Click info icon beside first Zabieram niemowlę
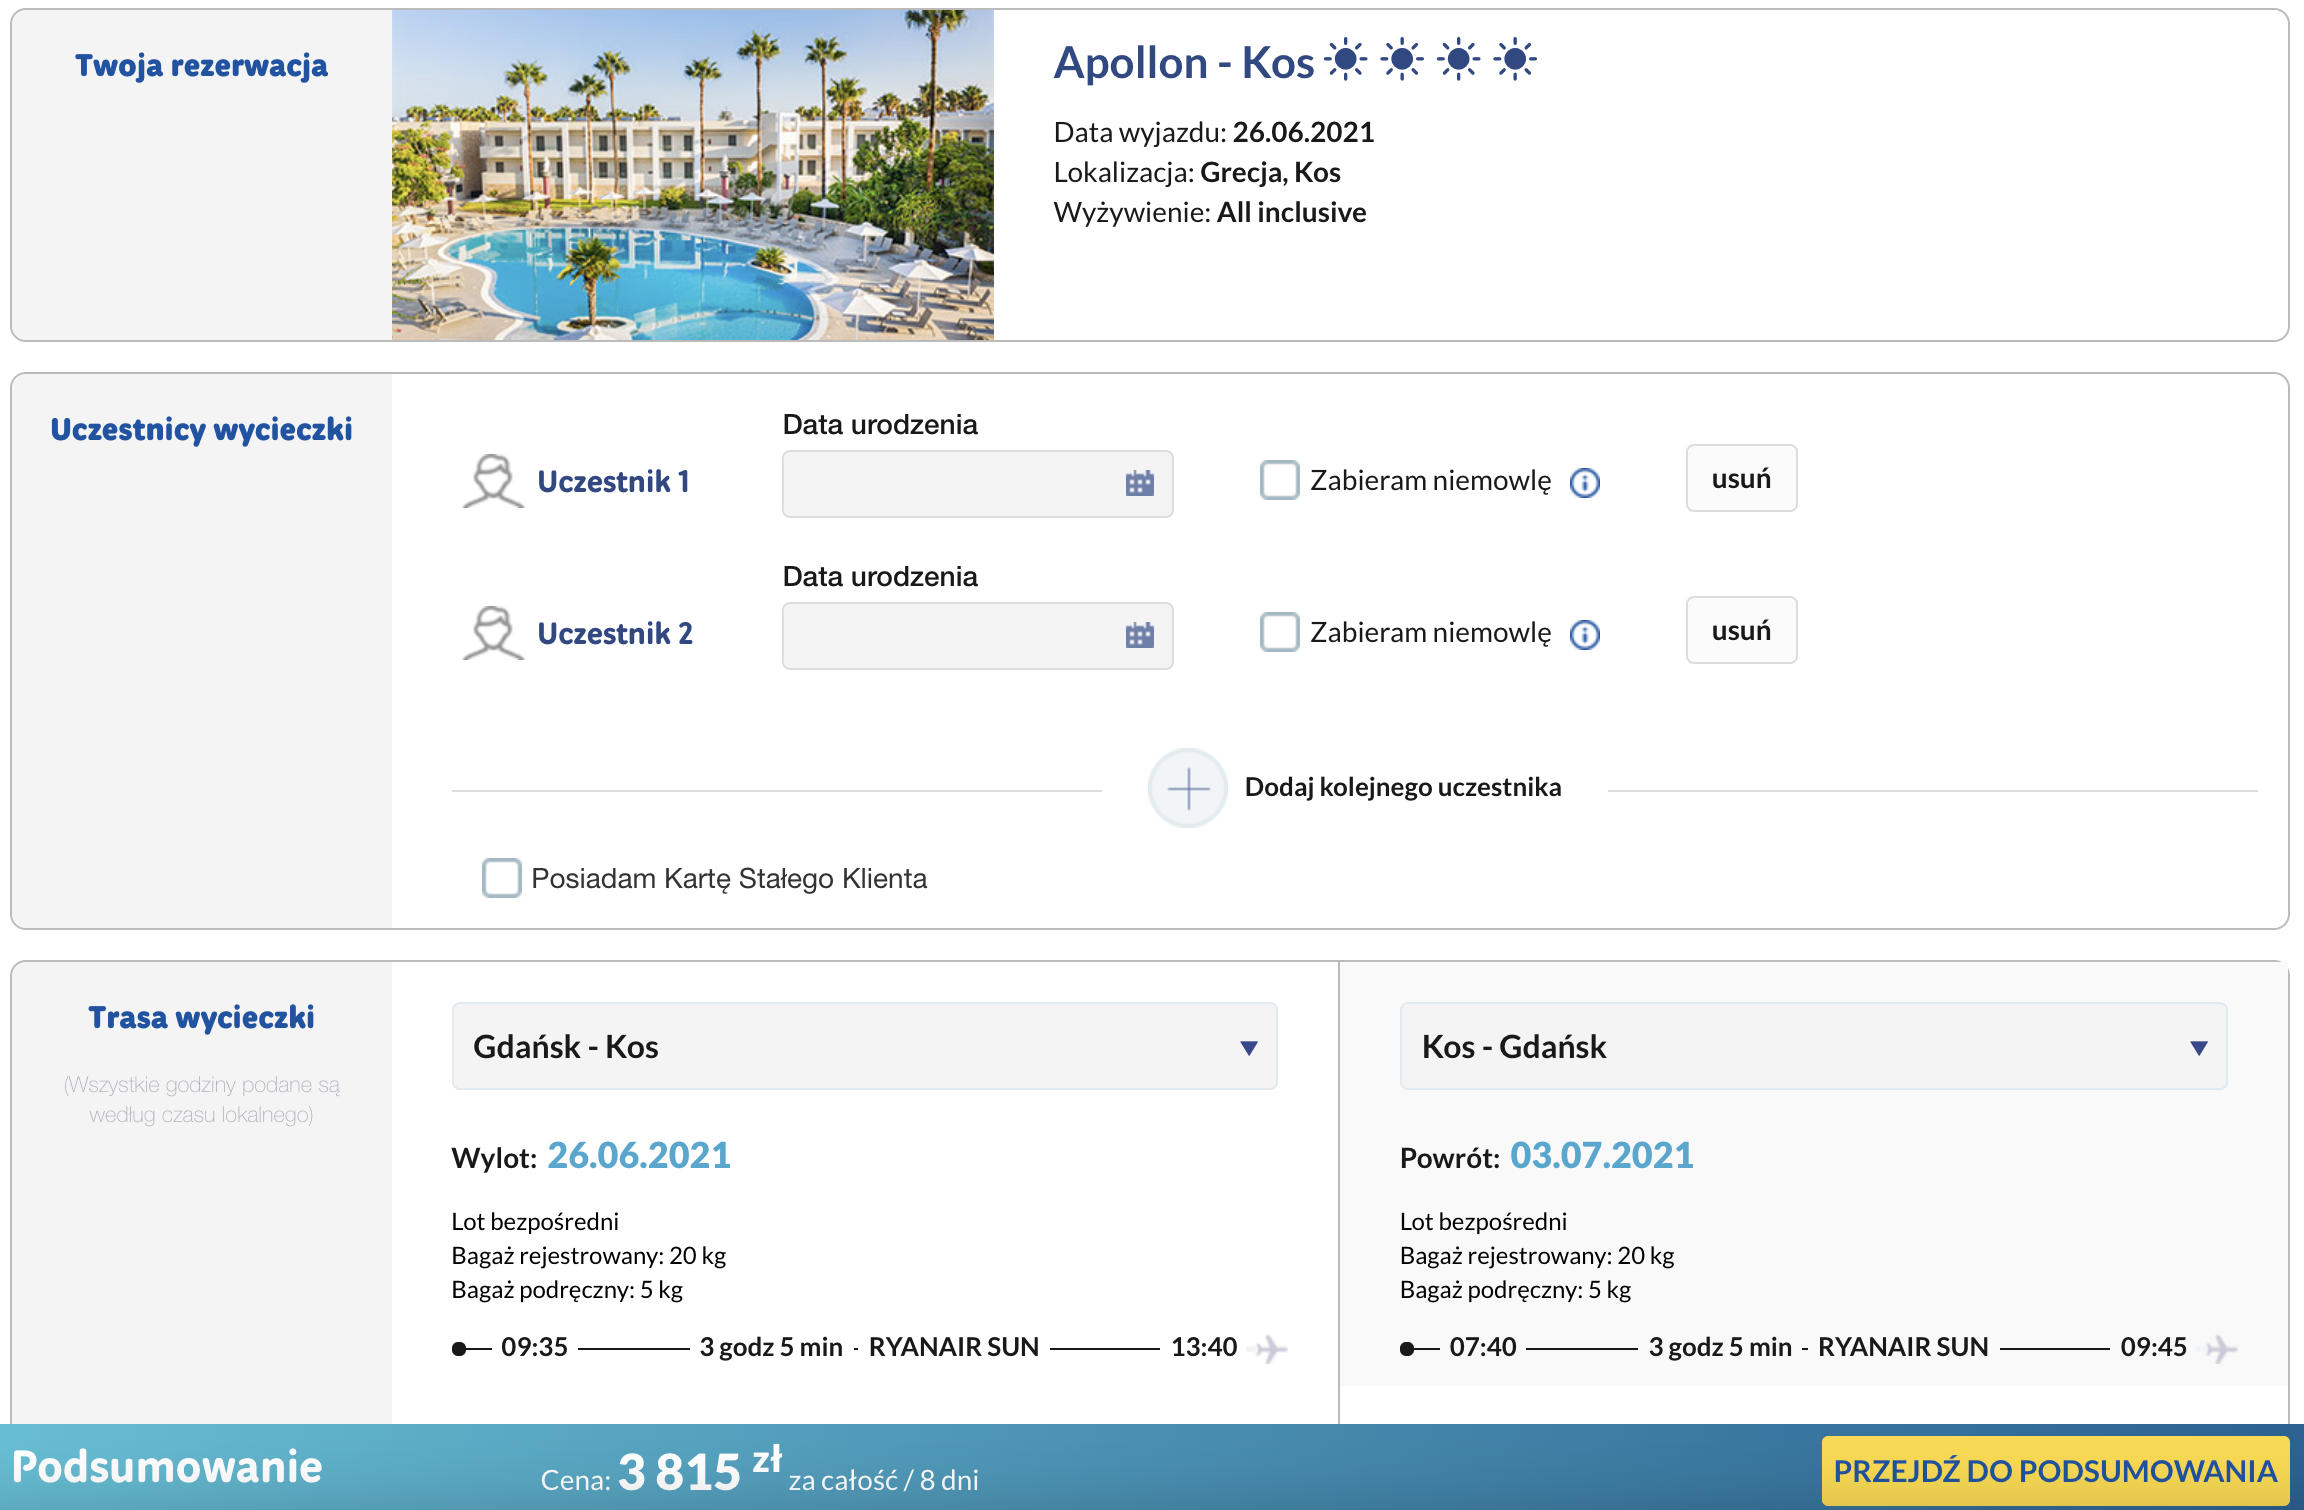Image resolution: width=2304 pixels, height=1510 pixels. [1585, 483]
